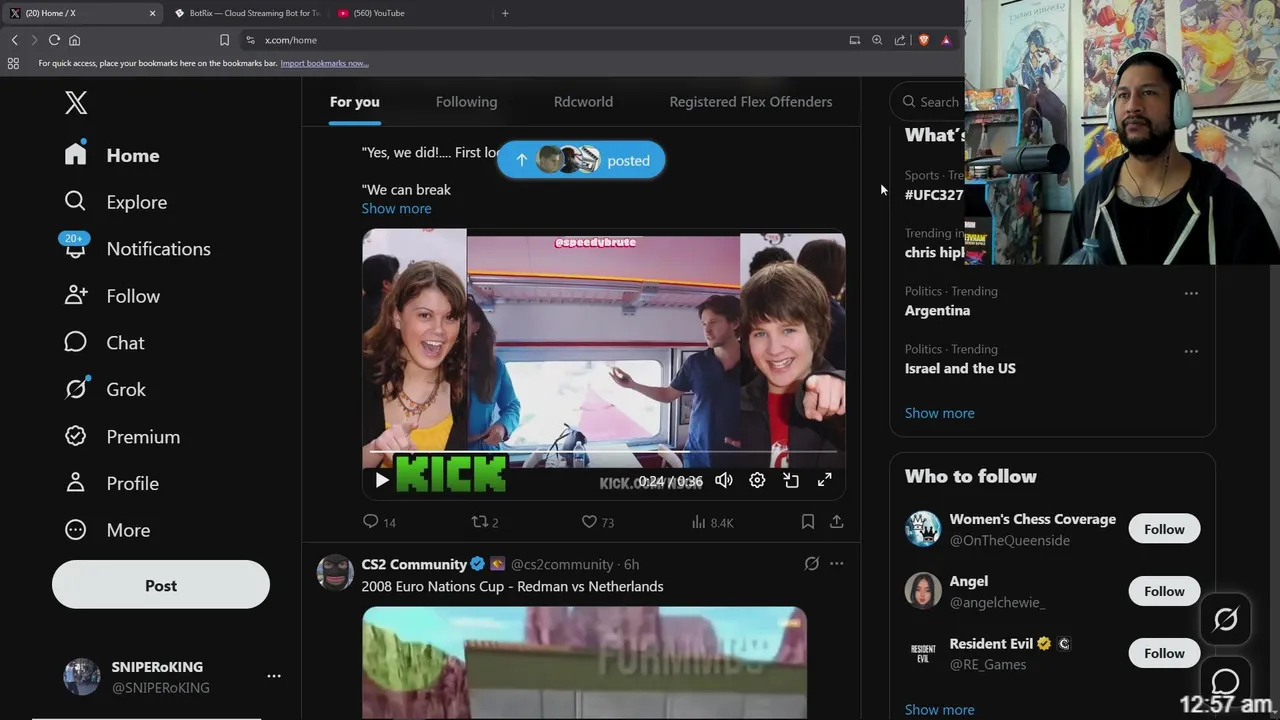Show more trends in What's happening
The width and height of the screenshot is (1280, 720).
point(939,412)
